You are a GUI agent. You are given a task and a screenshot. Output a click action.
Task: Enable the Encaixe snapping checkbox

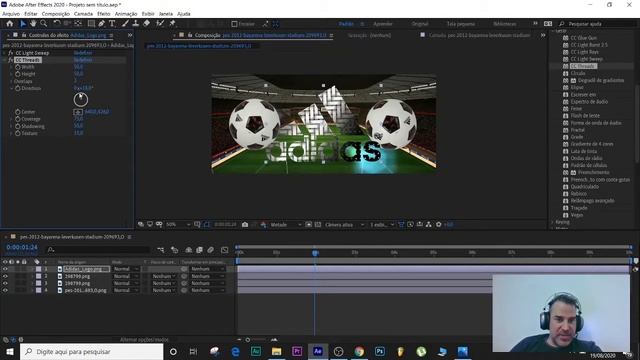pyautogui.click(x=234, y=24)
